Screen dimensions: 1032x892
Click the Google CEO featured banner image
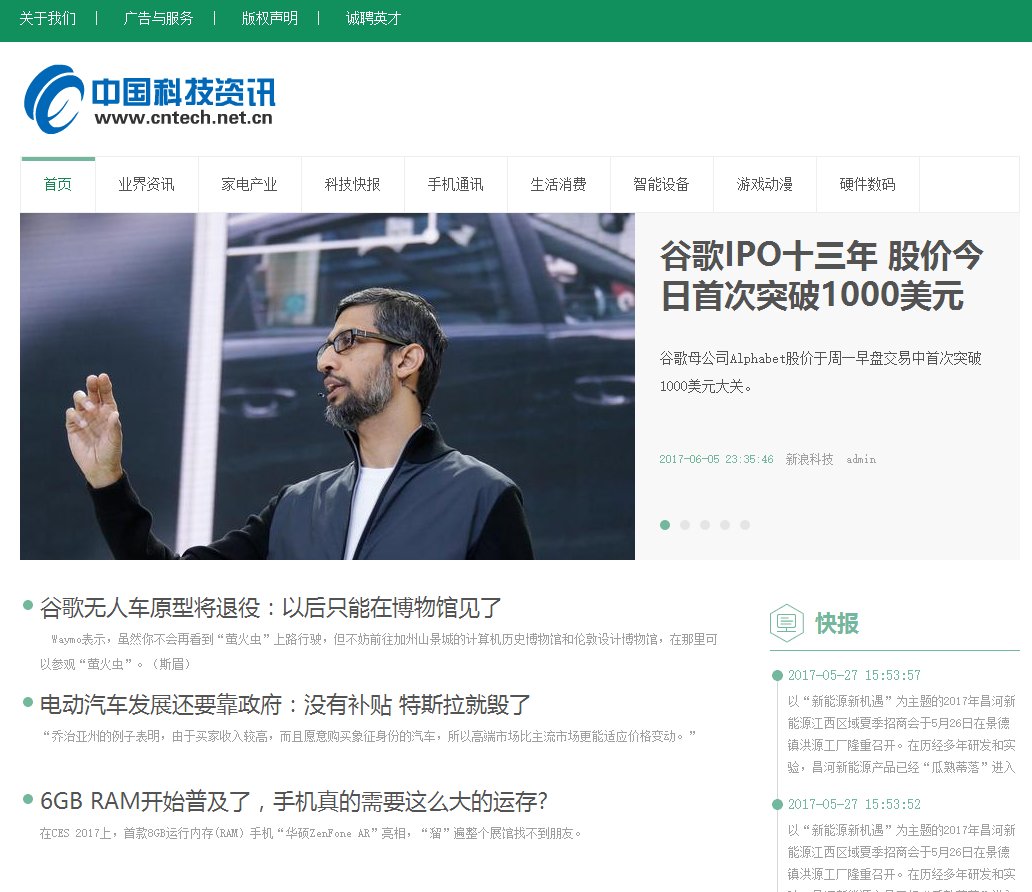point(327,386)
